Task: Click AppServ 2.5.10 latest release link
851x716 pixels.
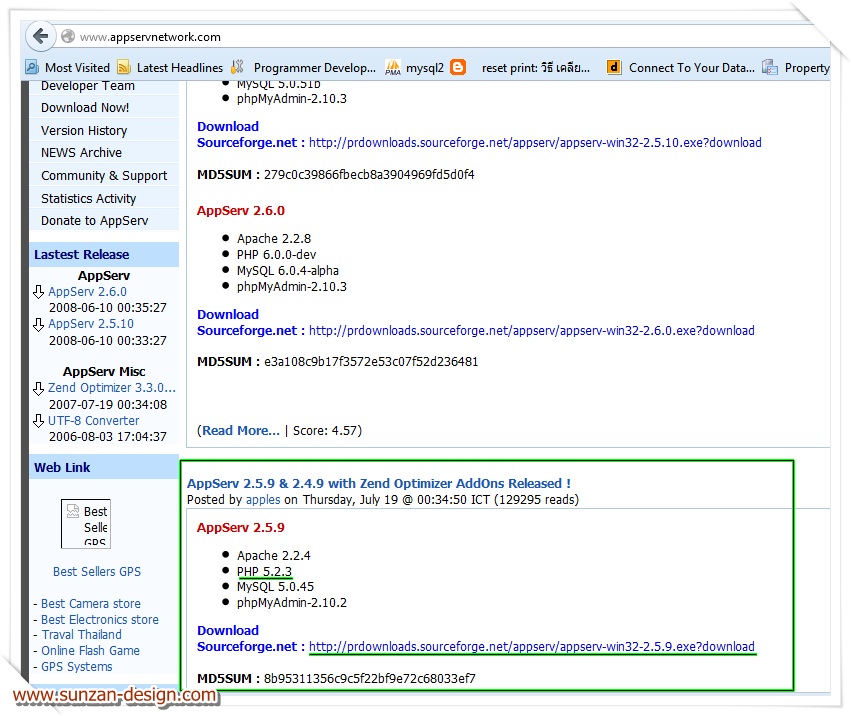Action: (91, 324)
